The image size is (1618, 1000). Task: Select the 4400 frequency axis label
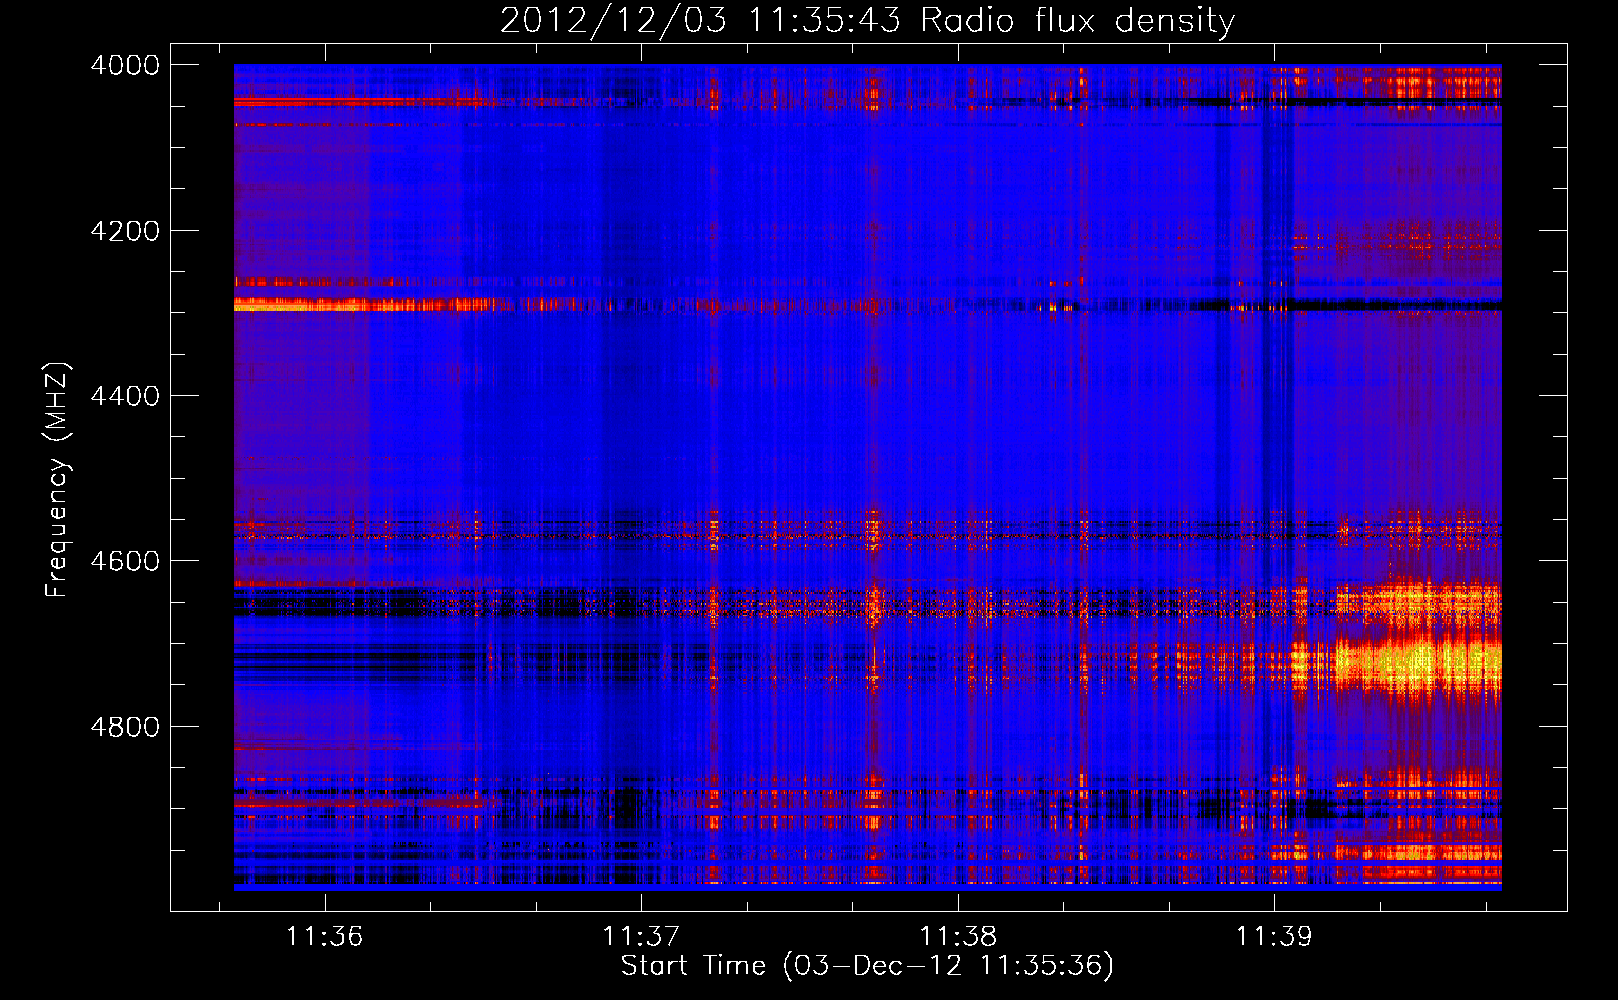point(124,396)
